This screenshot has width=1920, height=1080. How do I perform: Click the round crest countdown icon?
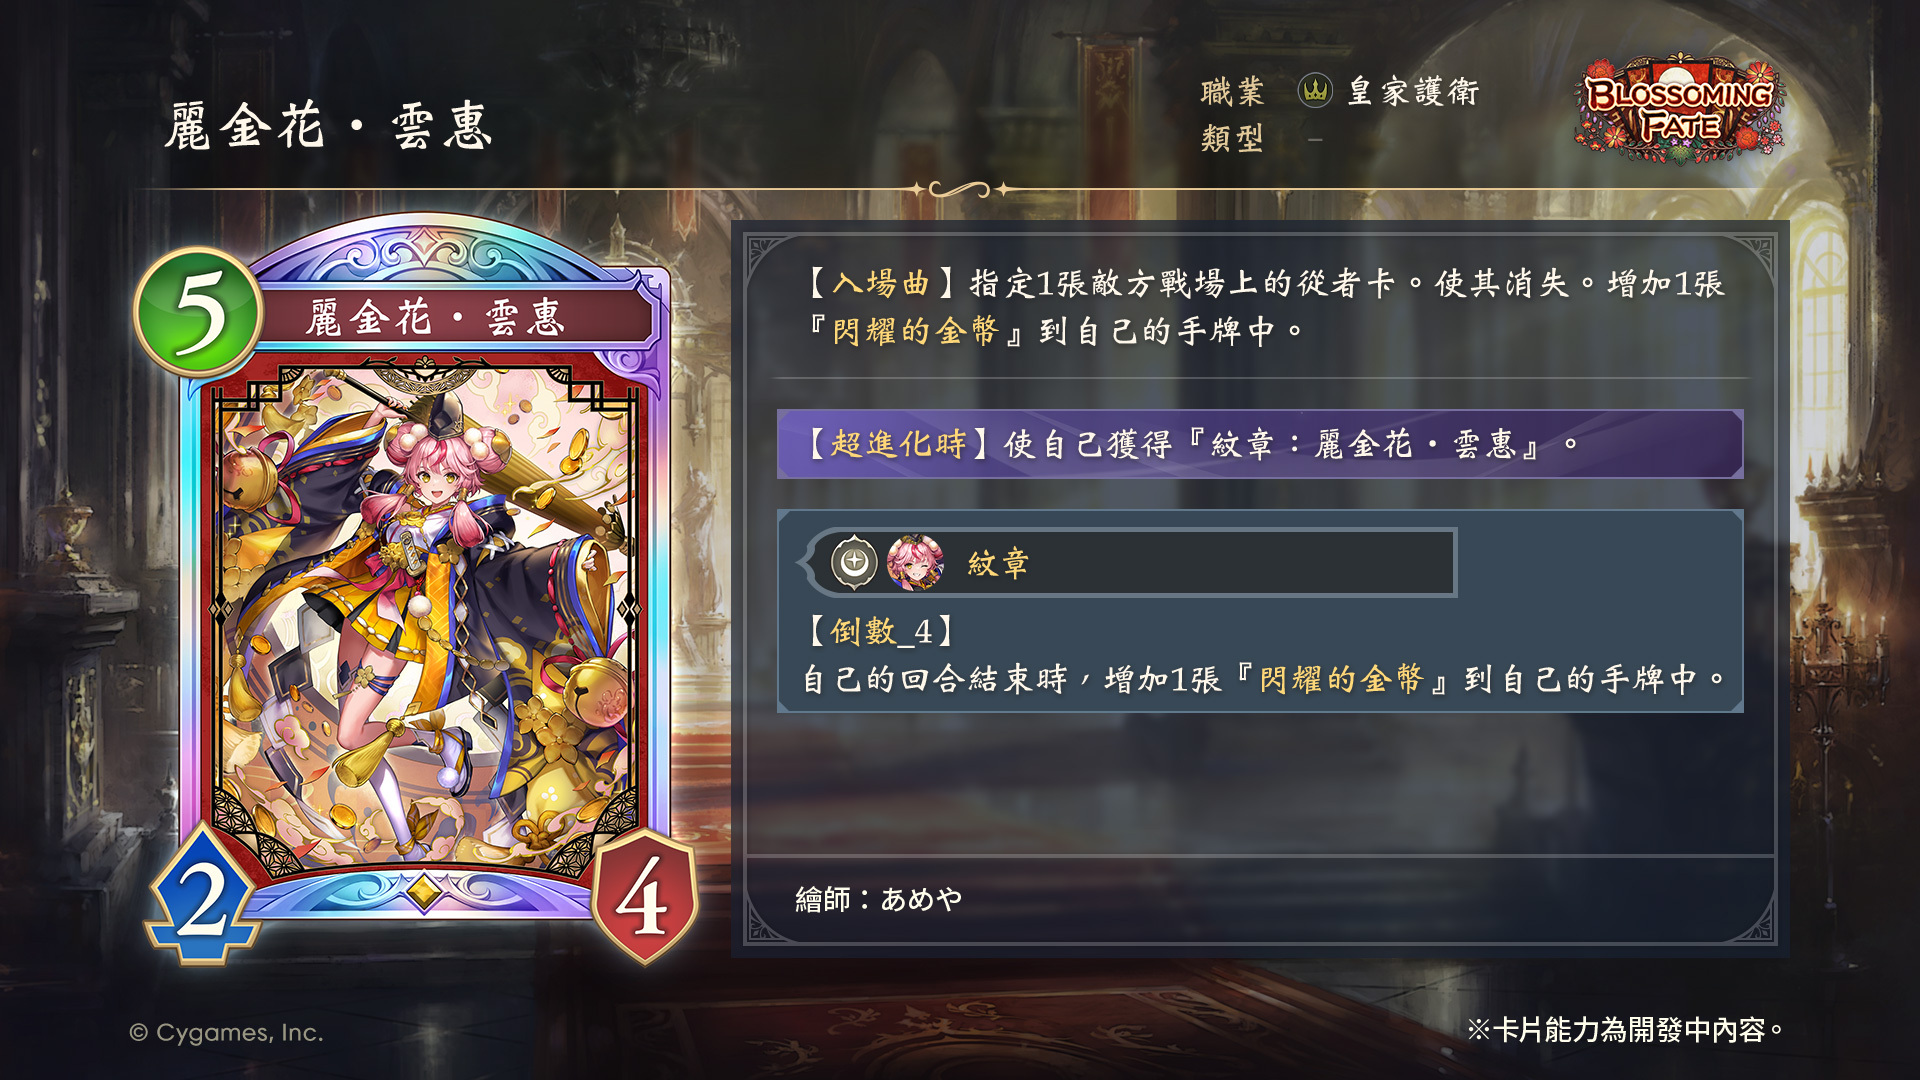click(854, 563)
